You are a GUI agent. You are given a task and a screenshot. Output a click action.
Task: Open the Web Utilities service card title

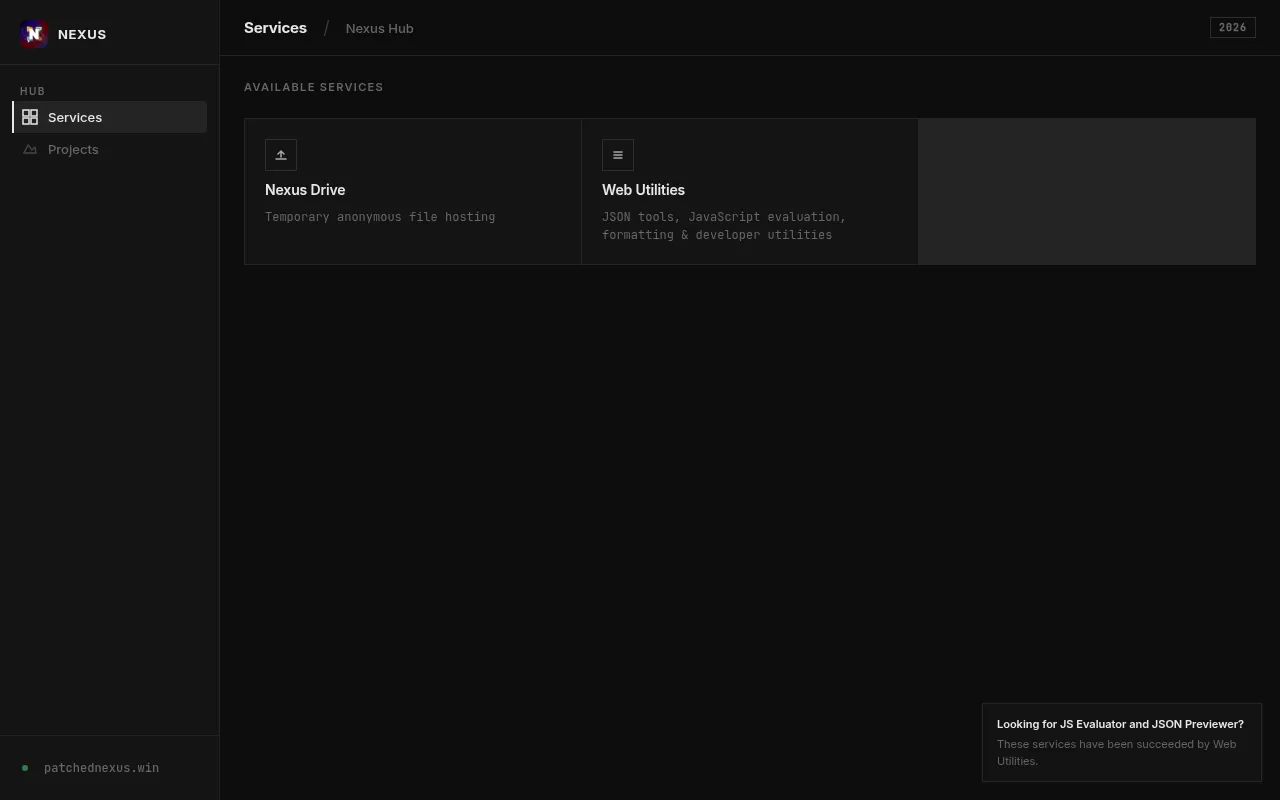point(643,190)
